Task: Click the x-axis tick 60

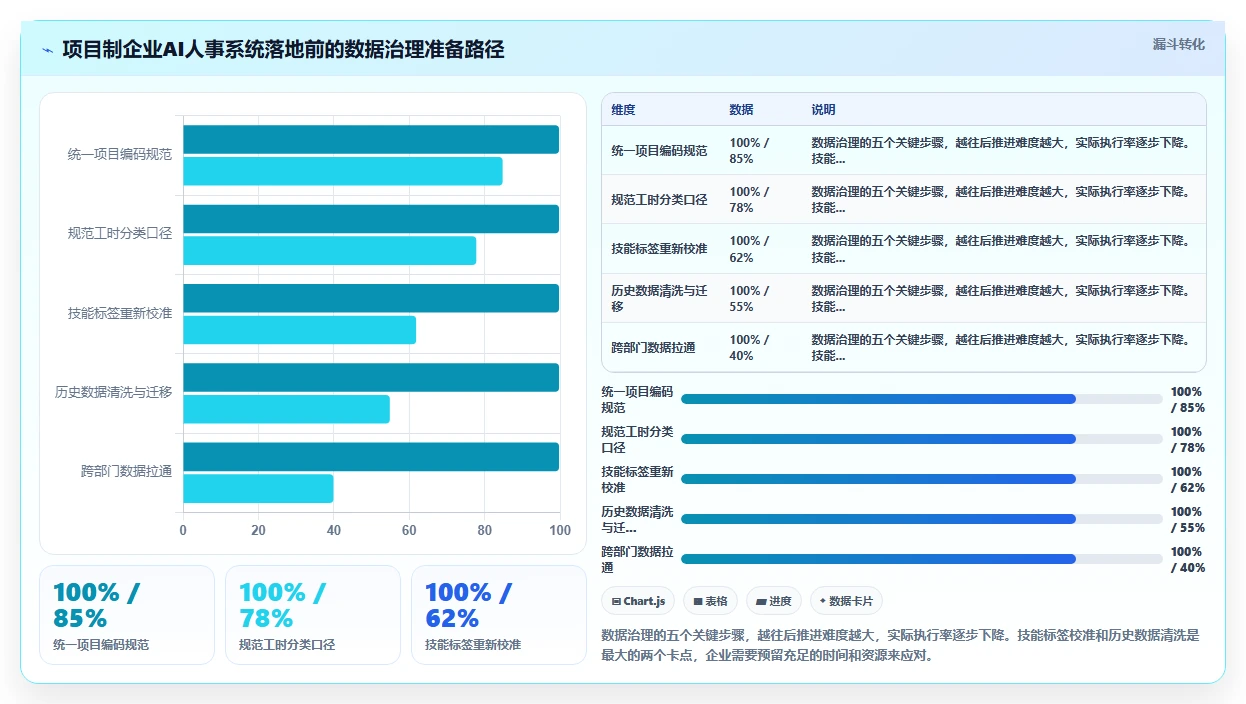Action: [409, 530]
